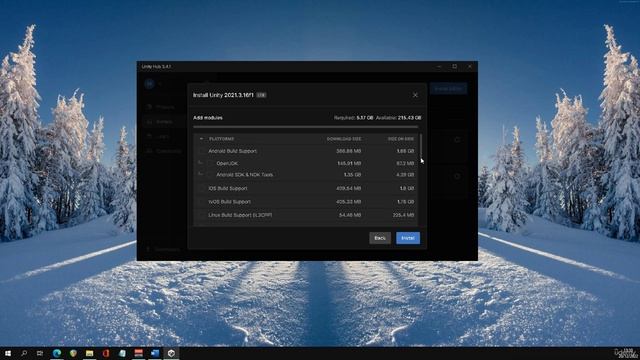The image size is (640, 360).
Task: Click the Download Size column header
Action: click(x=344, y=139)
